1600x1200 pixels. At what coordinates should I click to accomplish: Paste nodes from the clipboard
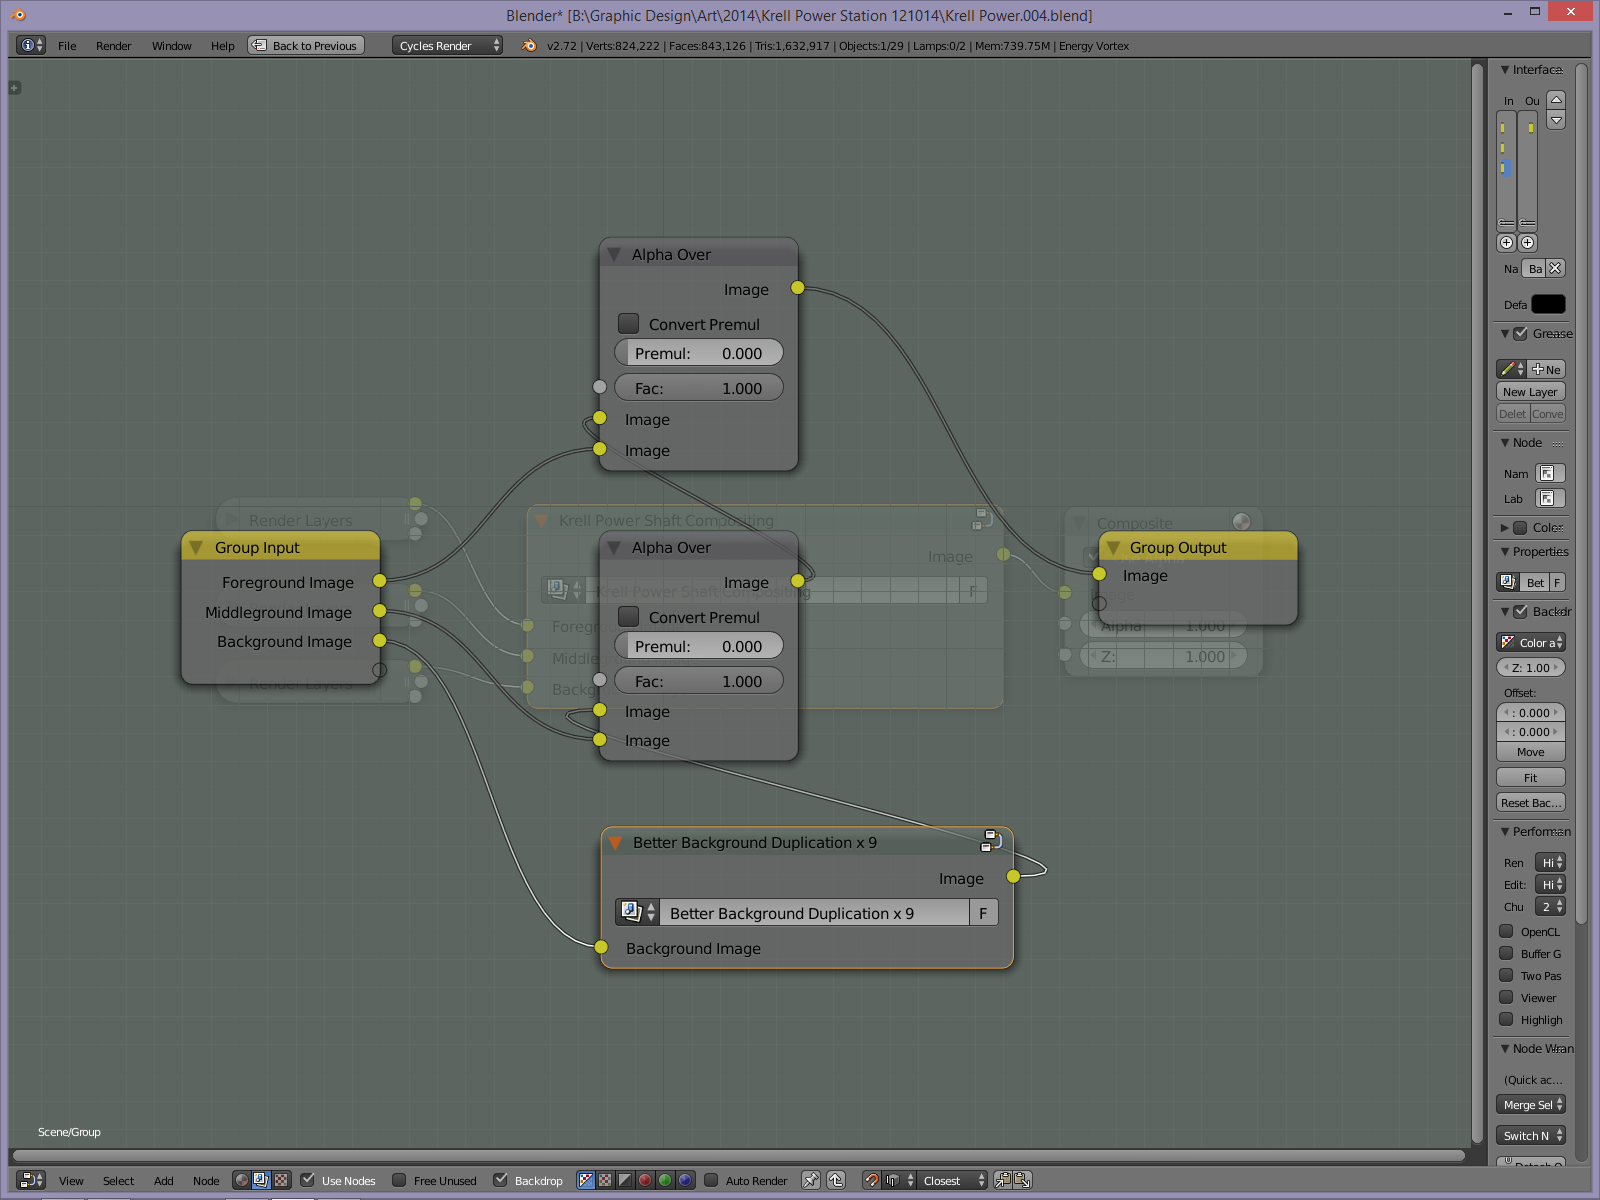point(1022,1180)
